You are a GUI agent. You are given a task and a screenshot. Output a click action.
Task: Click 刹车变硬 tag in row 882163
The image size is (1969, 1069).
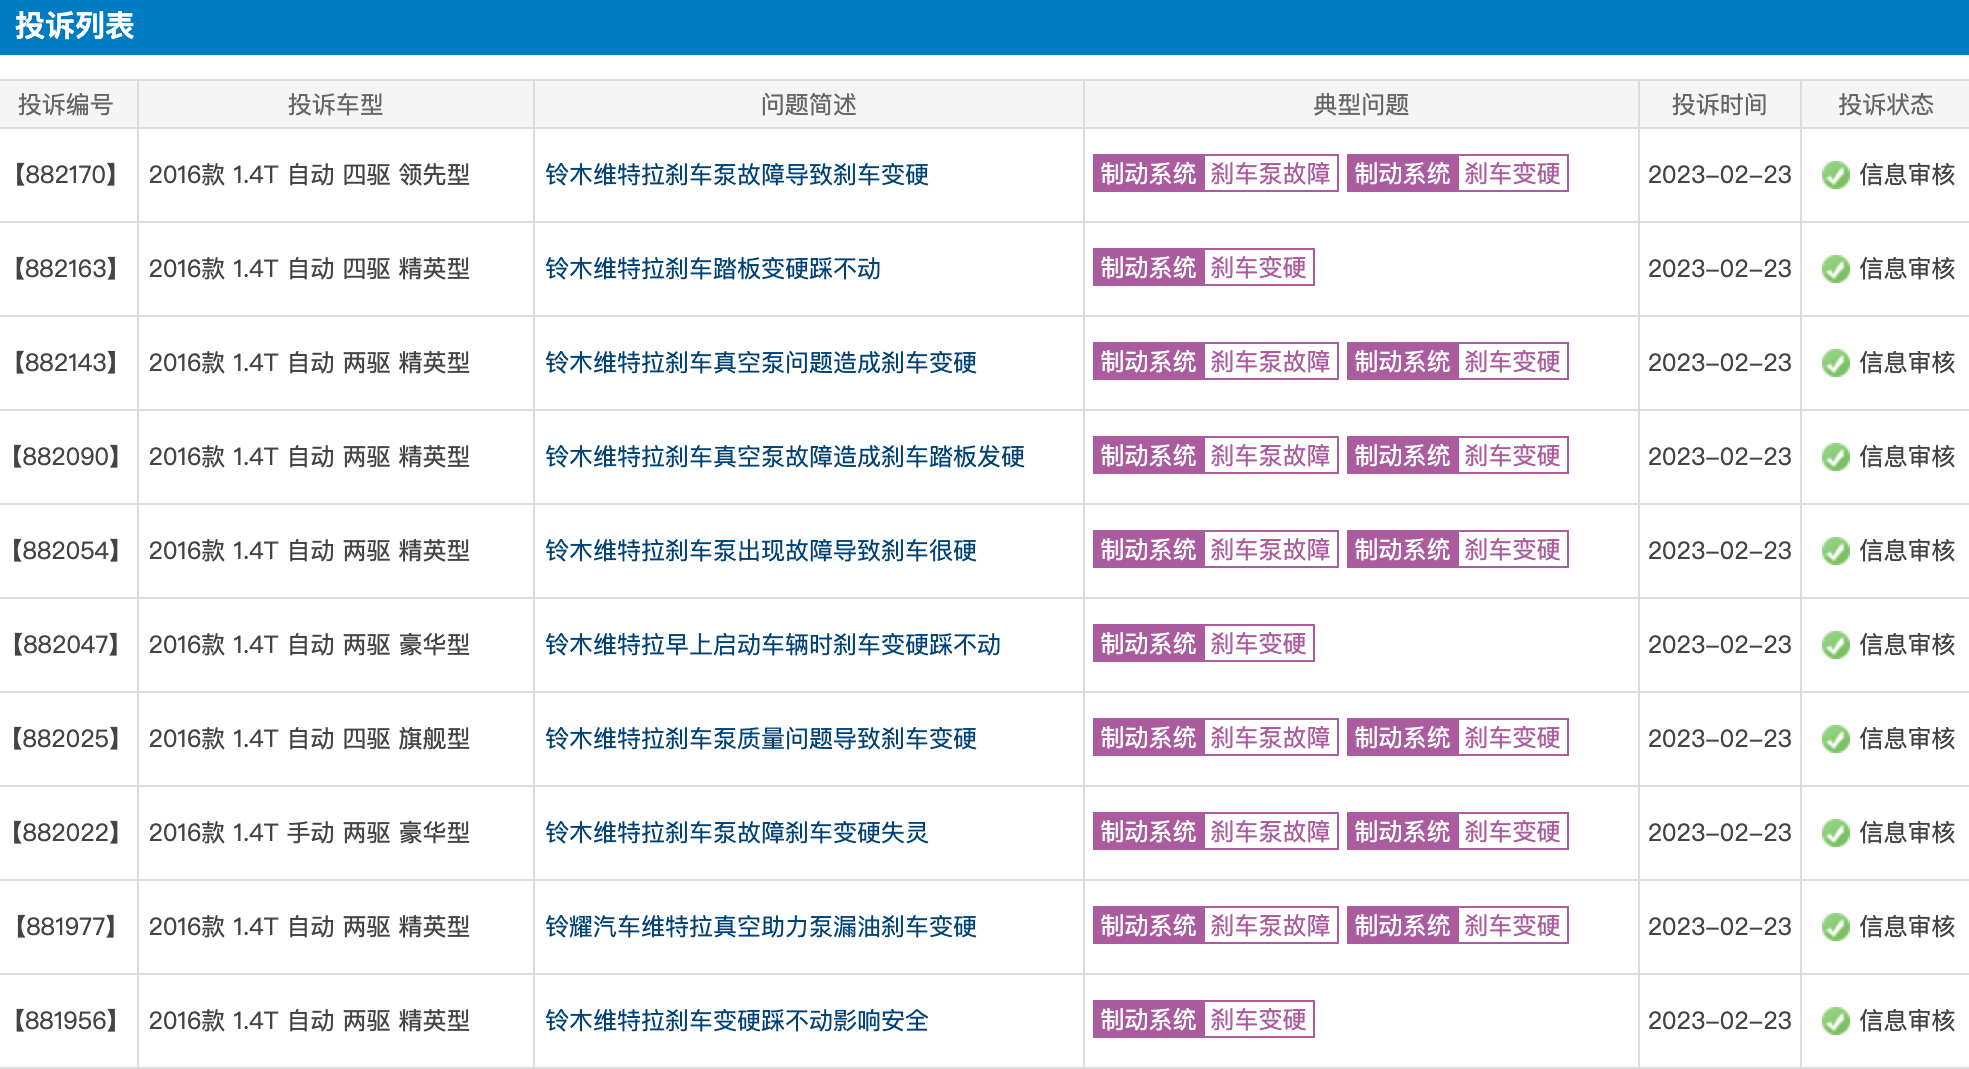coord(1258,268)
